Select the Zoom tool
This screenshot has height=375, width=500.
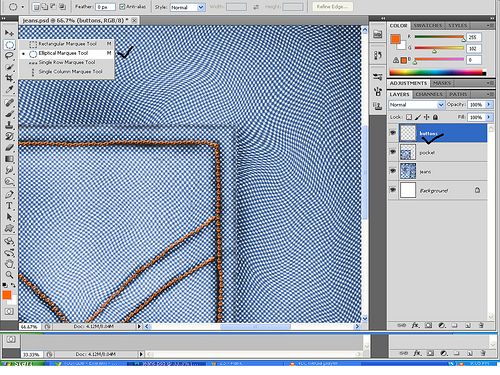pos(9,275)
